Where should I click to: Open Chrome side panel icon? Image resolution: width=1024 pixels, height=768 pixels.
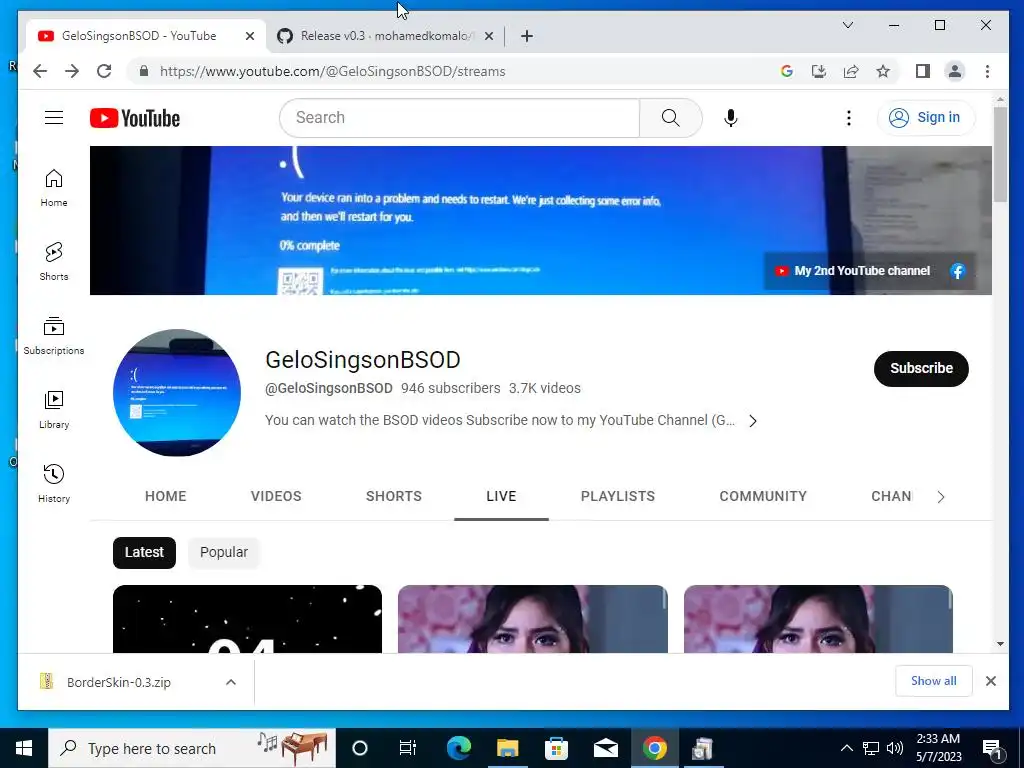[x=922, y=71]
